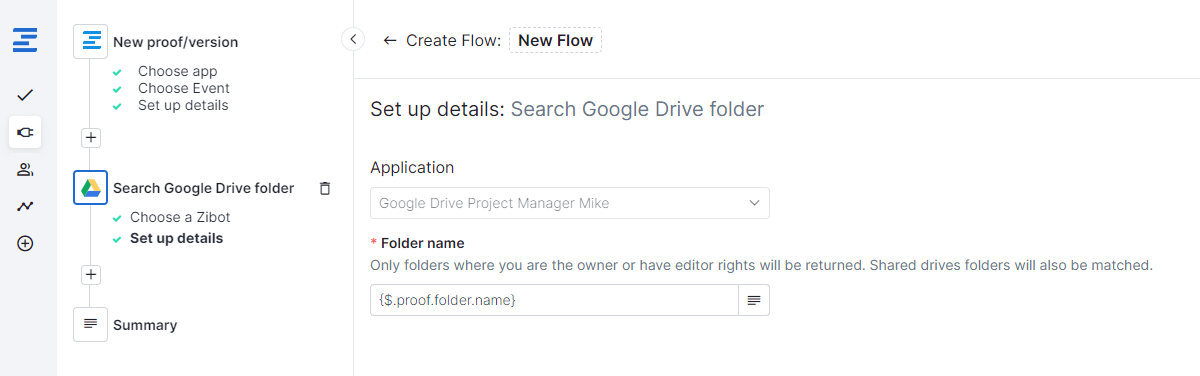Viewport: 1200px width, 376px height.
Task: Open the checkmark proofs icon in sidebar
Action: tap(25, 95)
